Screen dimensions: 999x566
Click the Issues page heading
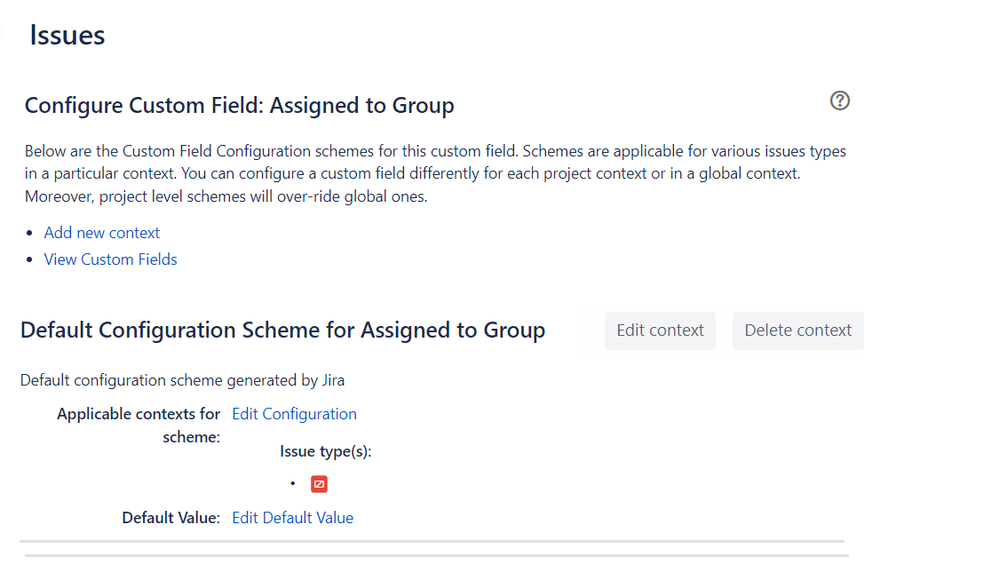(x=67, y=35)
